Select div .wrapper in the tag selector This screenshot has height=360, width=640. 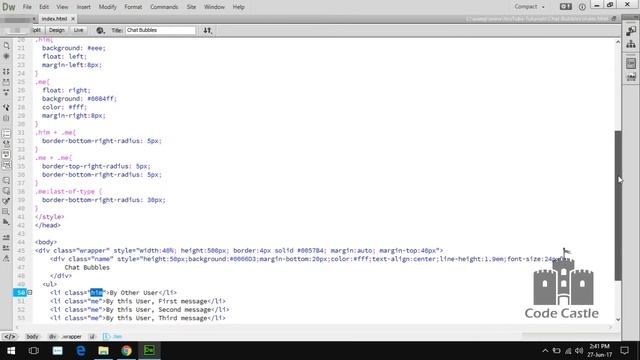[65, 337]
